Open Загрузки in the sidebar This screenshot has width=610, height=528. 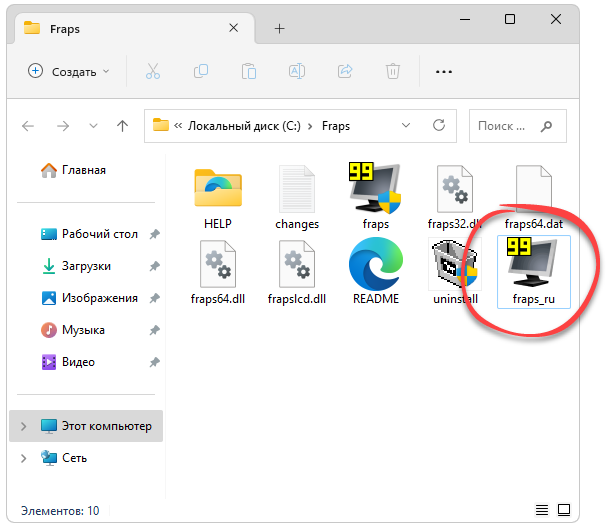pyautogui.click(x=76, y=266)
